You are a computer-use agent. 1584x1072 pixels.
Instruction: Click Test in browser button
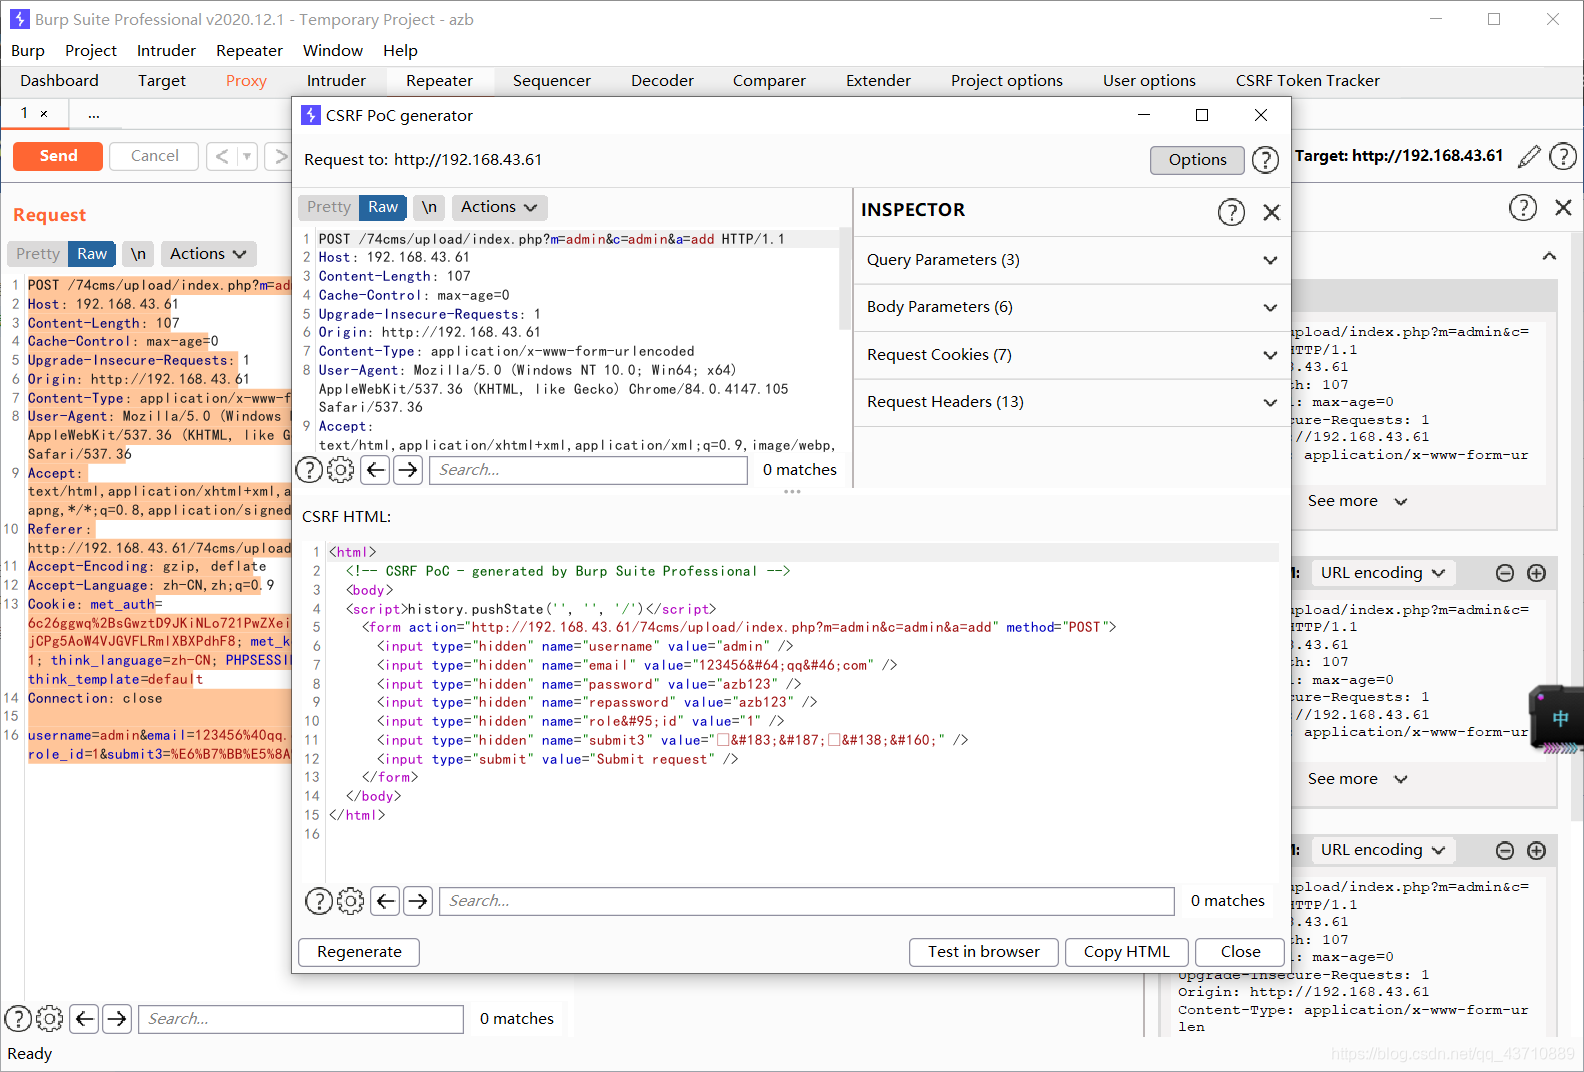coord(983,952)
